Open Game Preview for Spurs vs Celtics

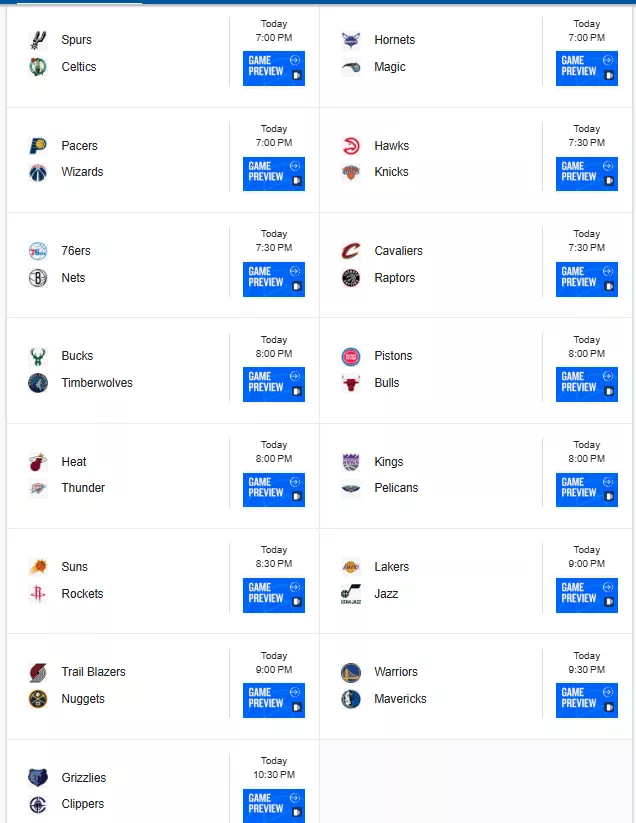click(x=274, y=68)
